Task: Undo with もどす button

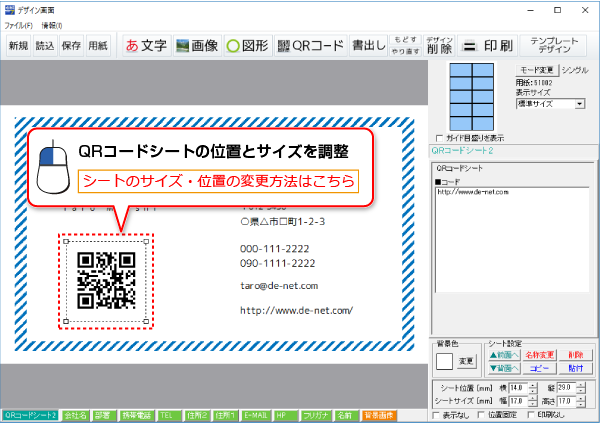Action: coord(406,40)
